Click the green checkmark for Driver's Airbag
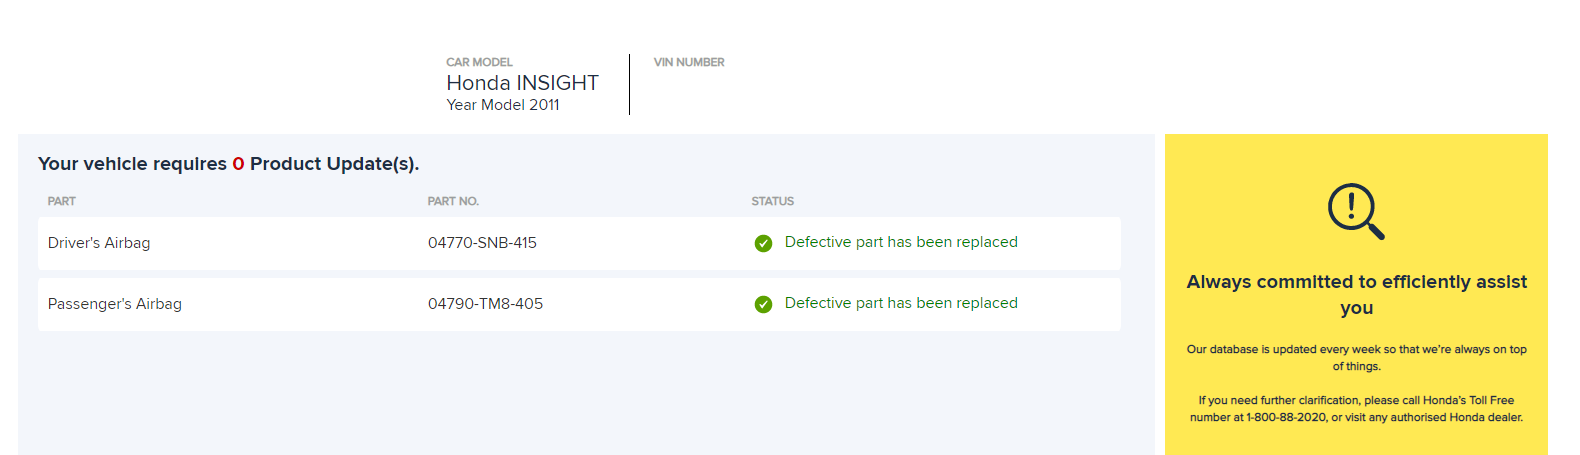 click(763, 243)
